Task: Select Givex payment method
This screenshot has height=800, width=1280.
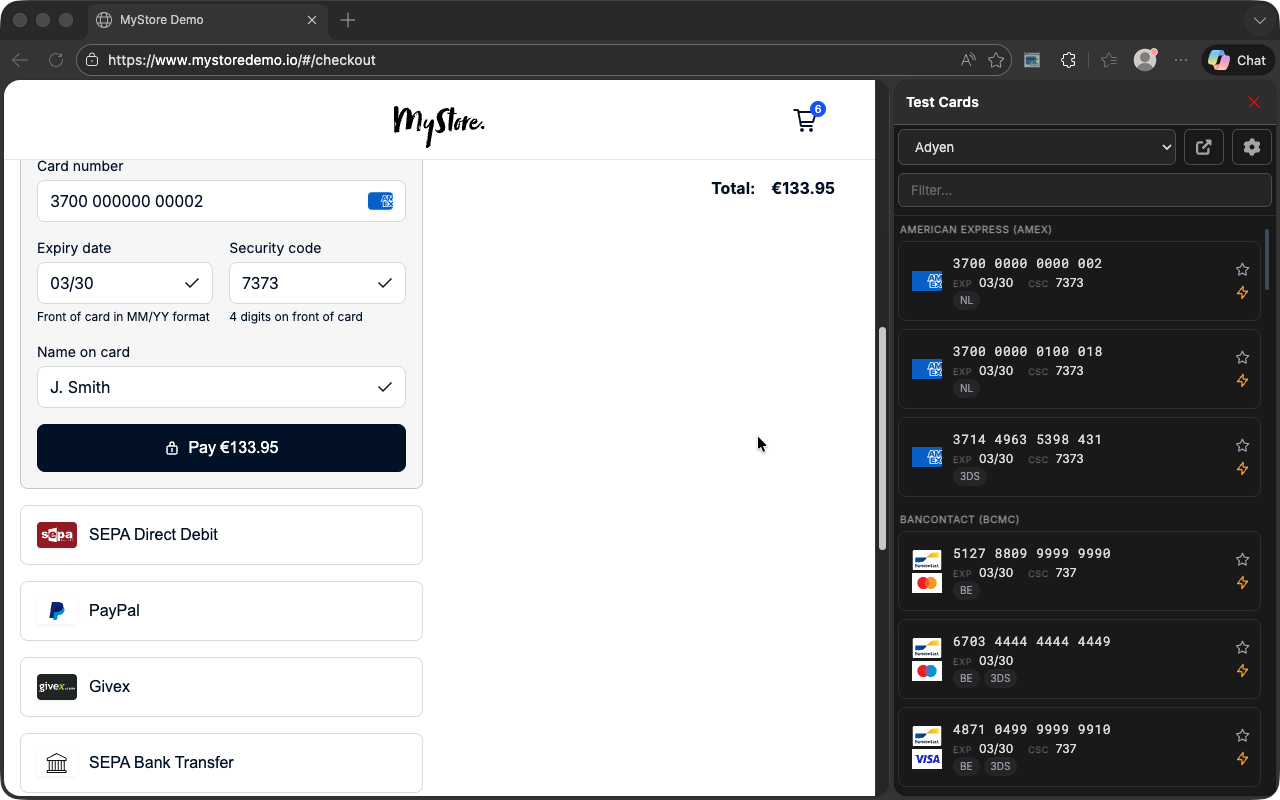Action: (221, 687)
